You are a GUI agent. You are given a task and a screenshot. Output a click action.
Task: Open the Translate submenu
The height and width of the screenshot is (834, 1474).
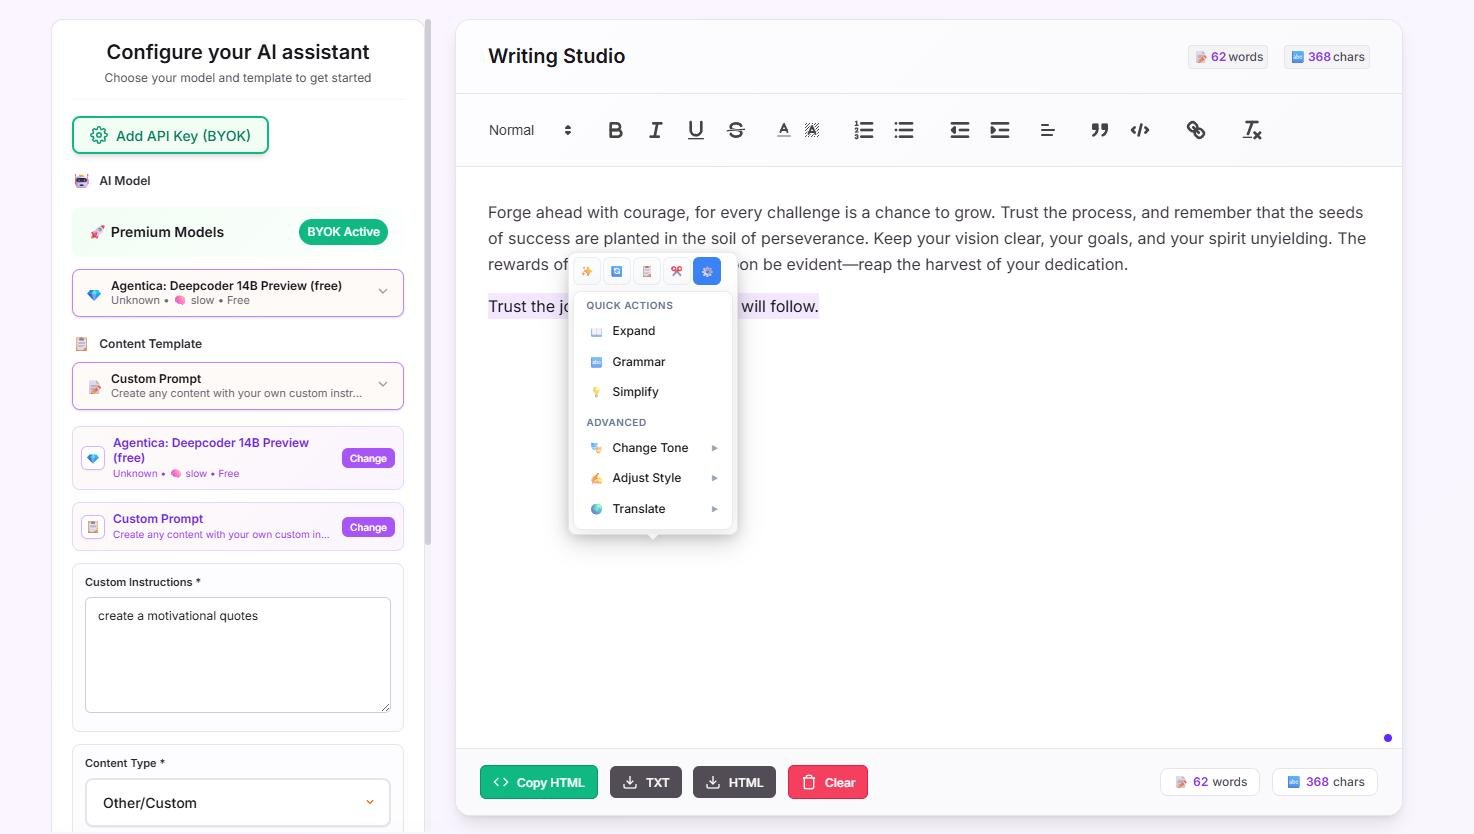point(653,509)
